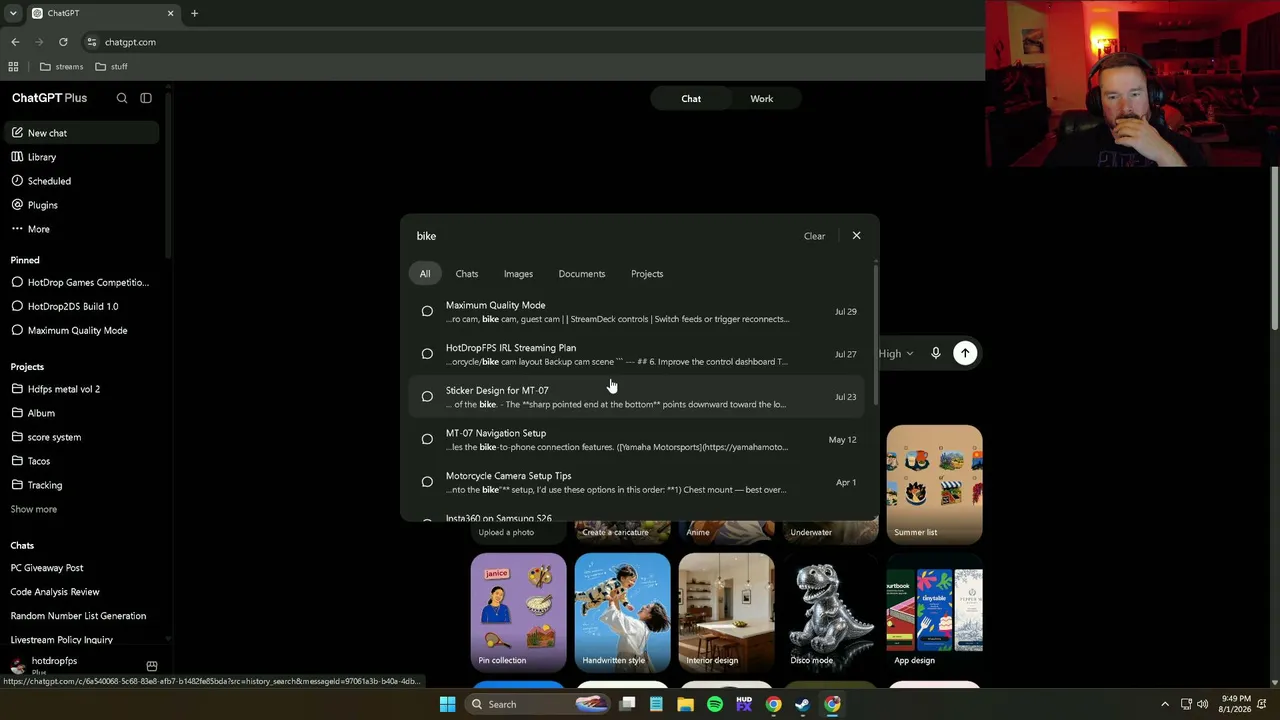
Task: Open the PC Giveaway Post chat
Action: coord(80,568)
